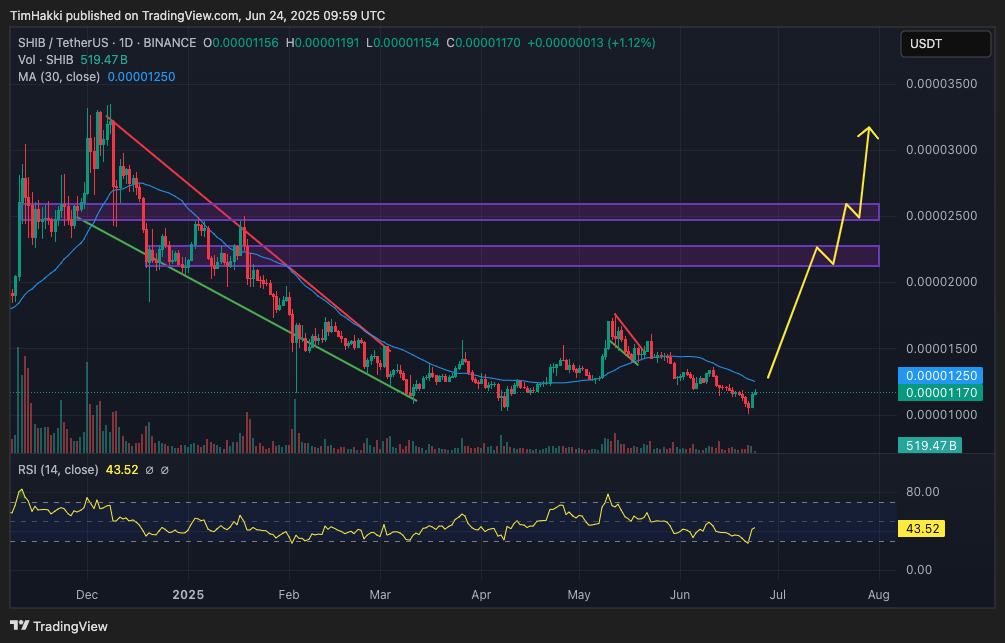Select the Vol · SHIB indicator label
Image resolution: width=1005 pixels, height=643 pixels.
click(x=46, y=60)
